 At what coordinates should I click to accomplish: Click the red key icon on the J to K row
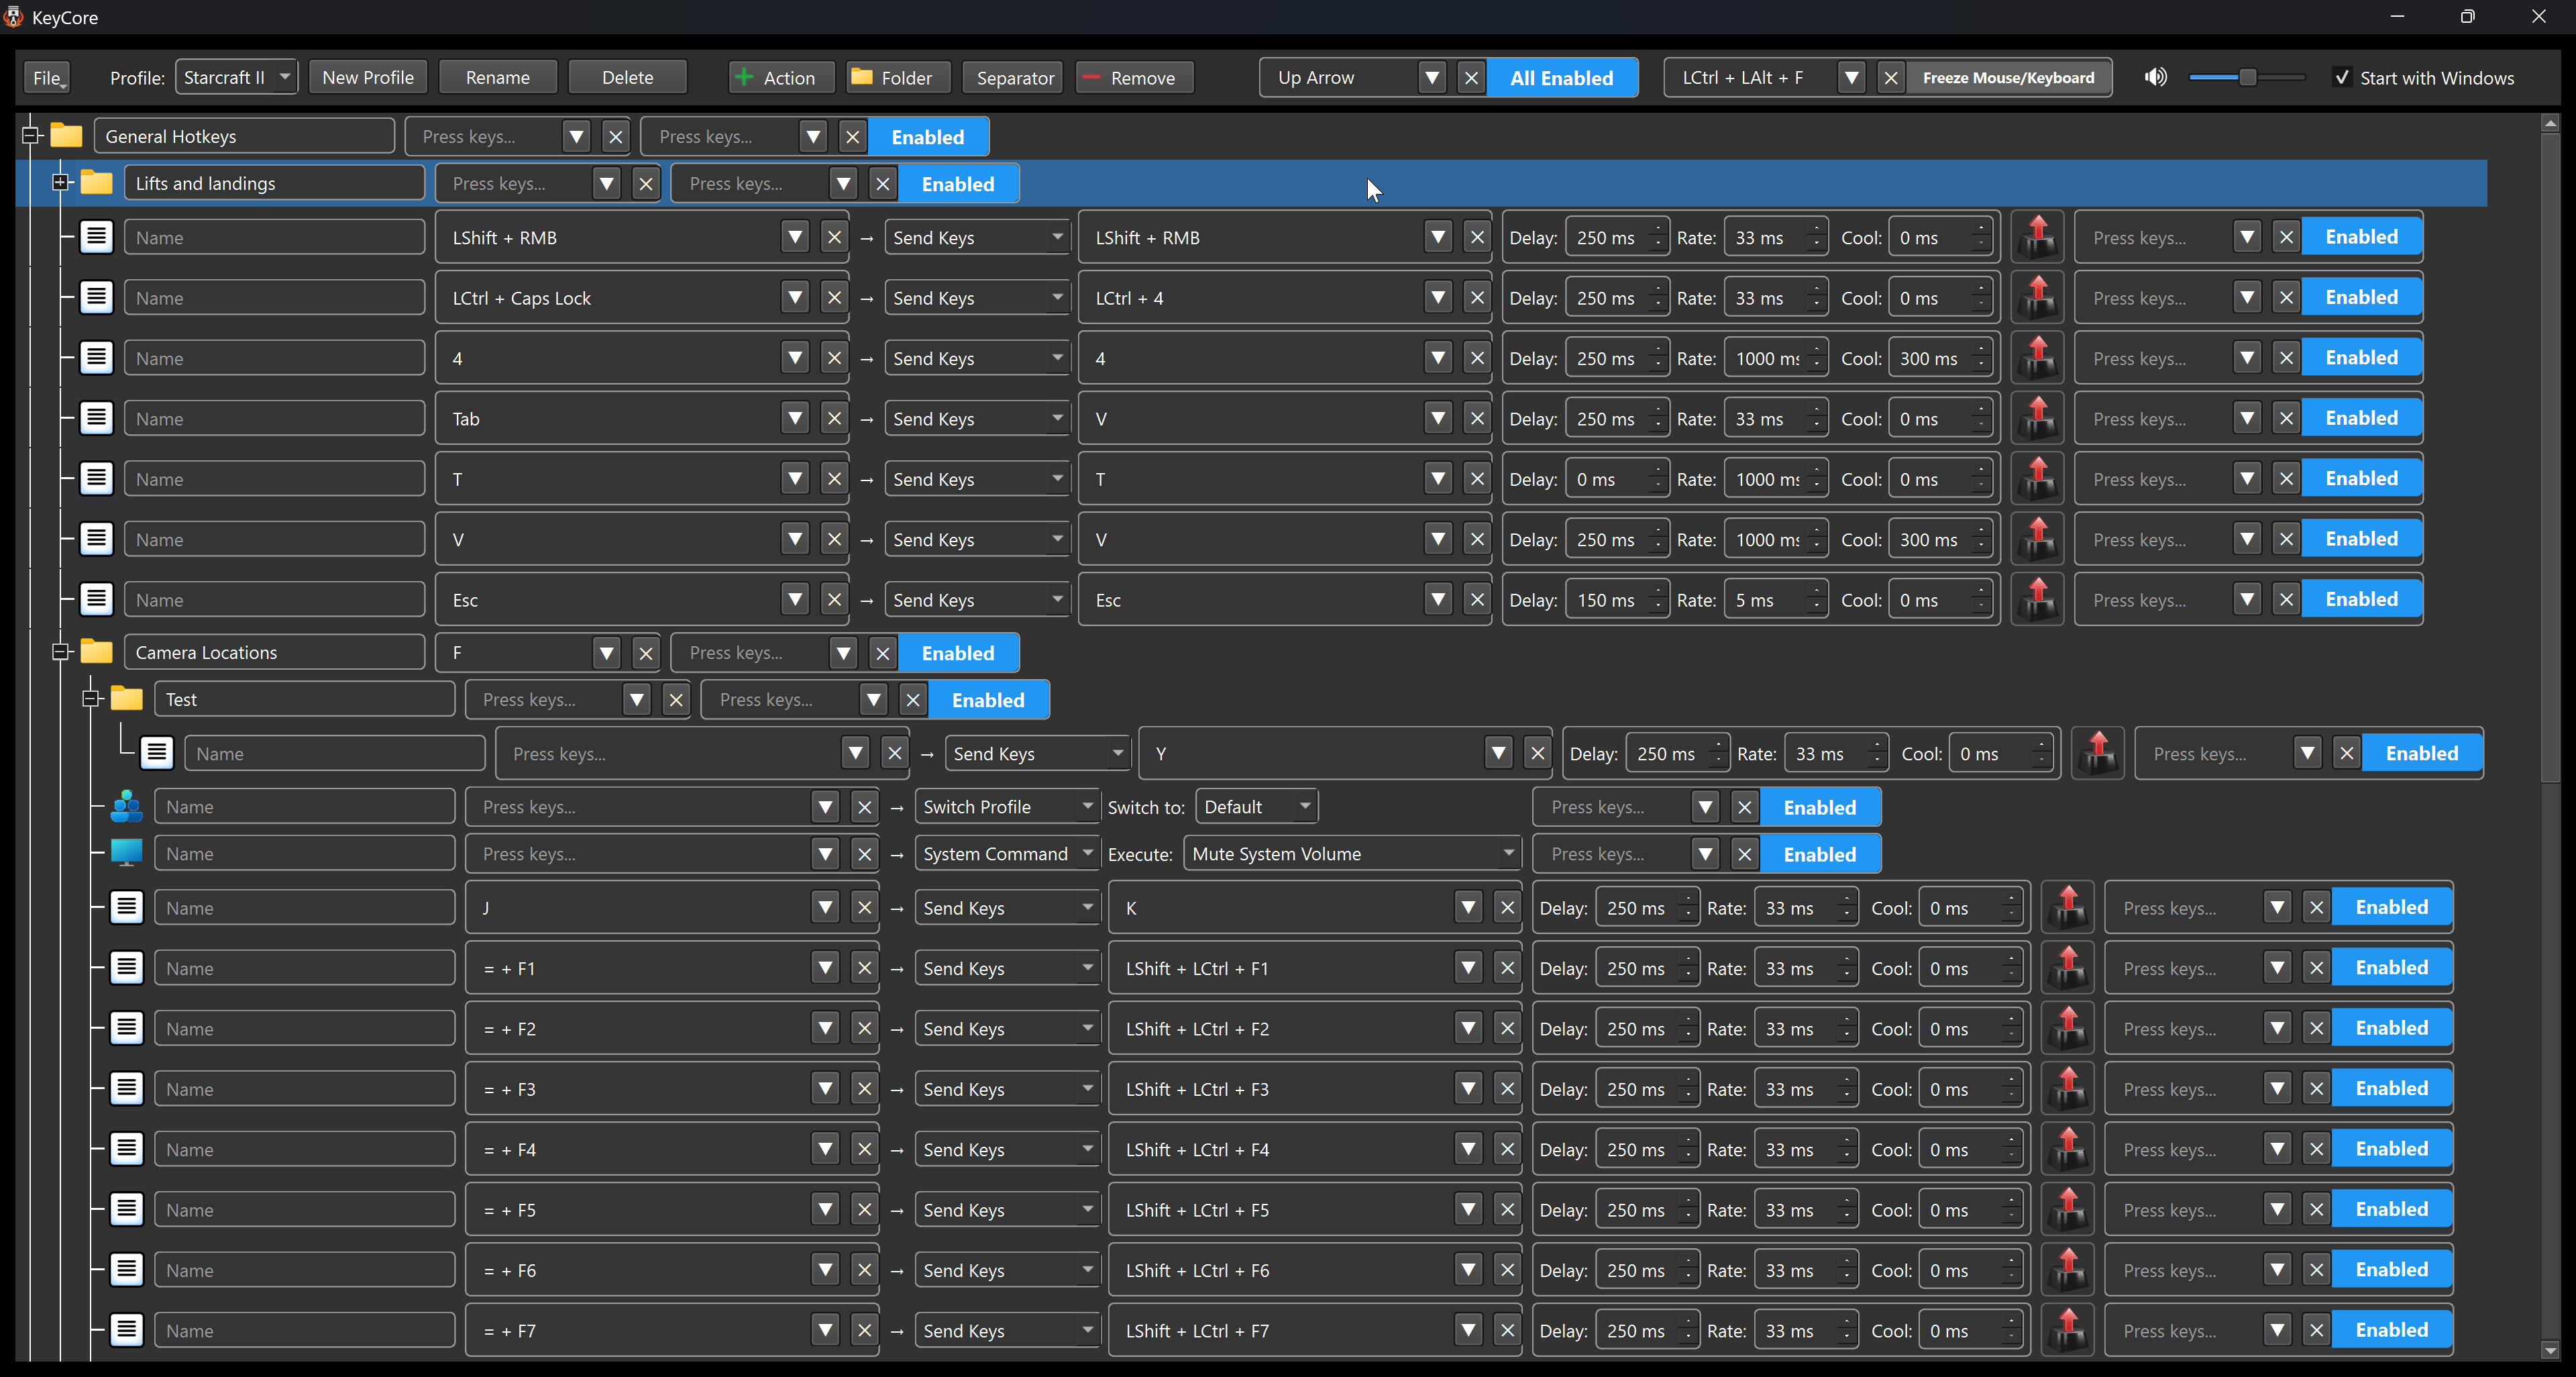click(x=2068, y=906)
